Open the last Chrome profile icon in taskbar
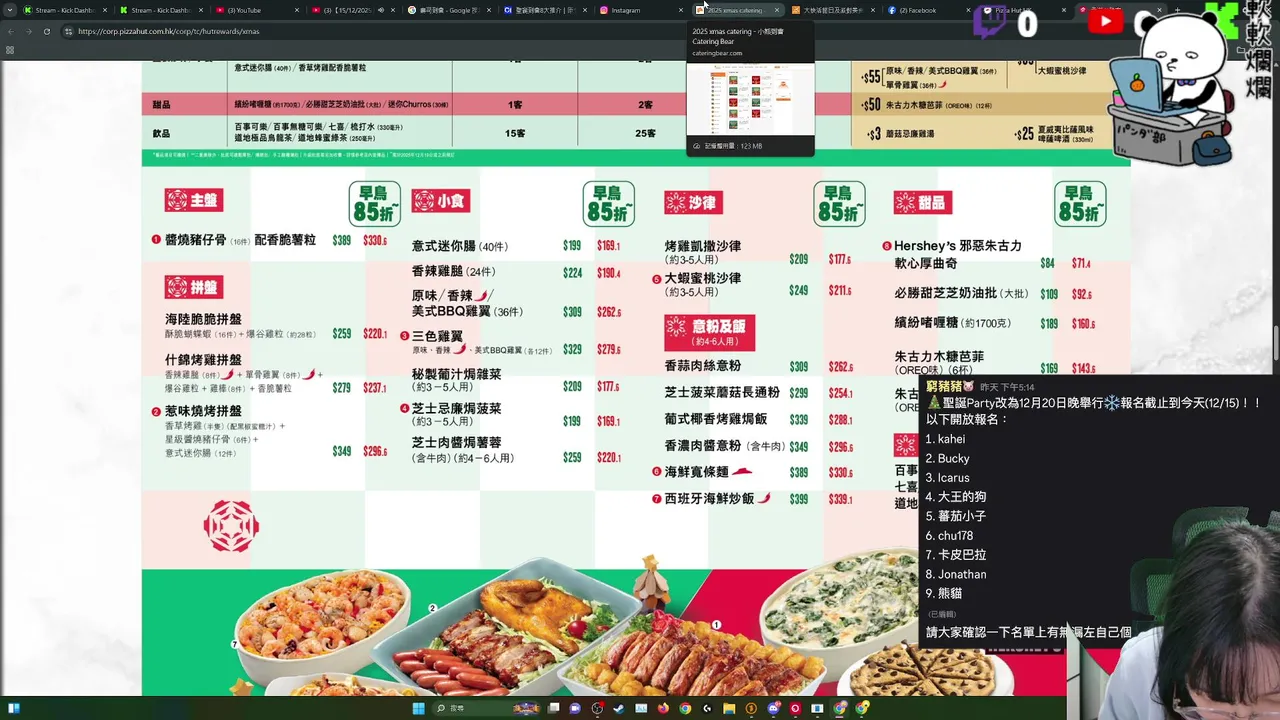This screenshot has width=1280, height=720. 861,708
